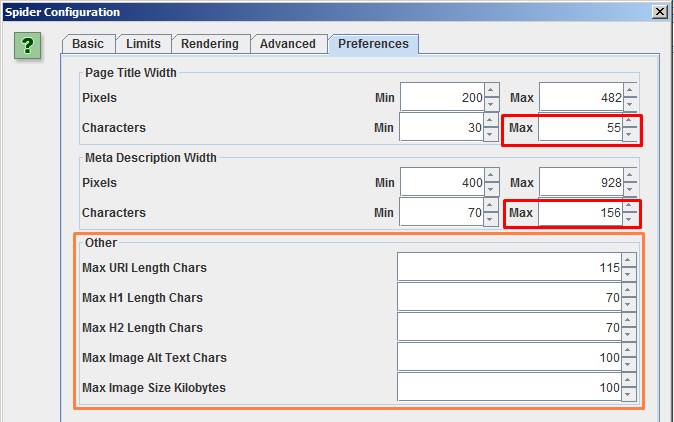Increase Max H2 Length Chars value
Image resolution: width=674 pixels, height=422 pixels.
tap(628, 320)
